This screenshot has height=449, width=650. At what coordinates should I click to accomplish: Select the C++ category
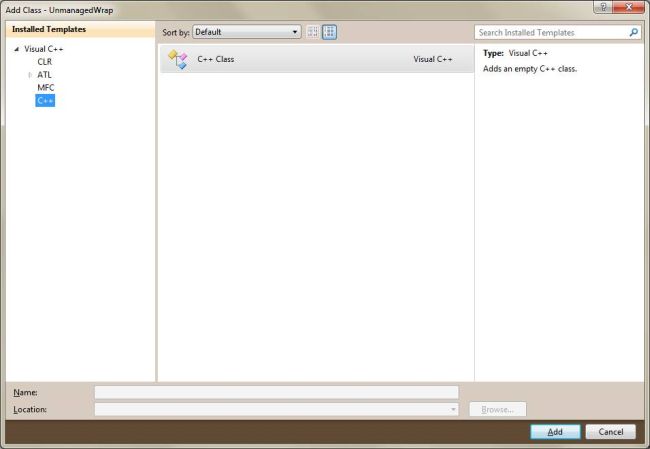45,100
